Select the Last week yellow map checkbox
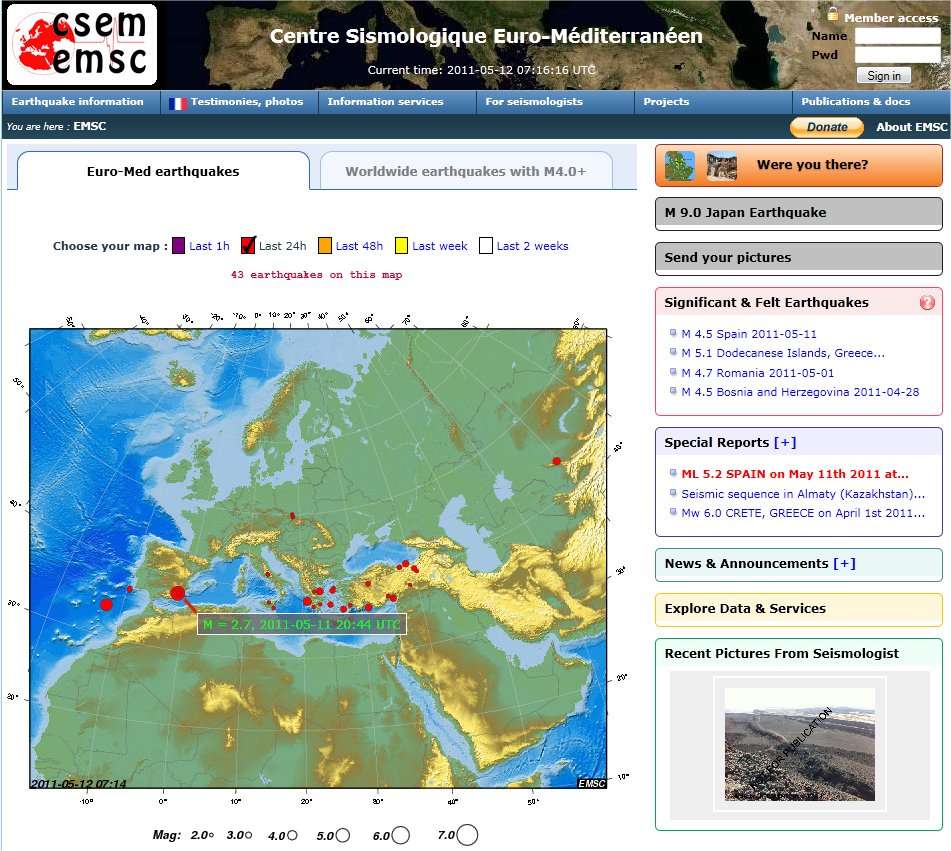Image resolution: width=951 pixels, height=851 pixels. 402,246
